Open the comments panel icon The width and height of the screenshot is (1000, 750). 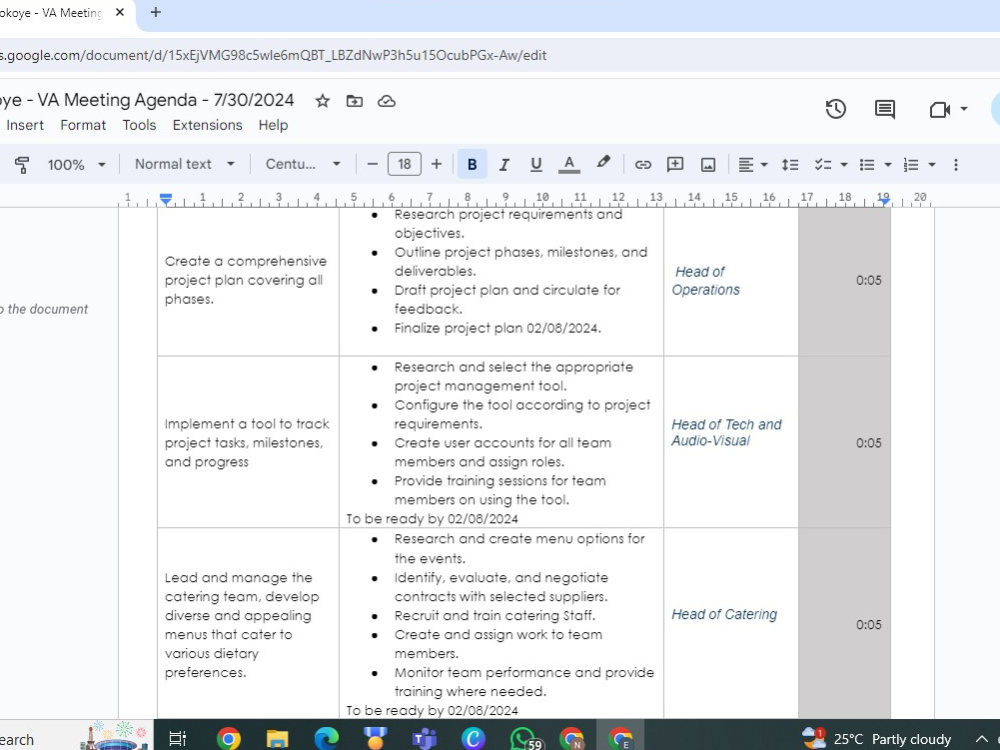click(885, 109)
